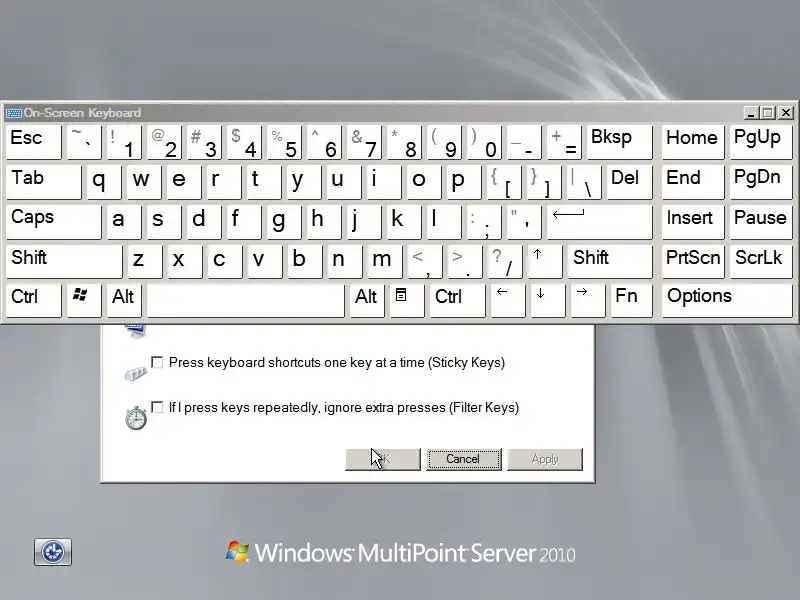Viewport: 800px width, 600px height.
Task: Enable the Sticky Keys checkbox
Action: pyautogui.click(x=157, y=362)
